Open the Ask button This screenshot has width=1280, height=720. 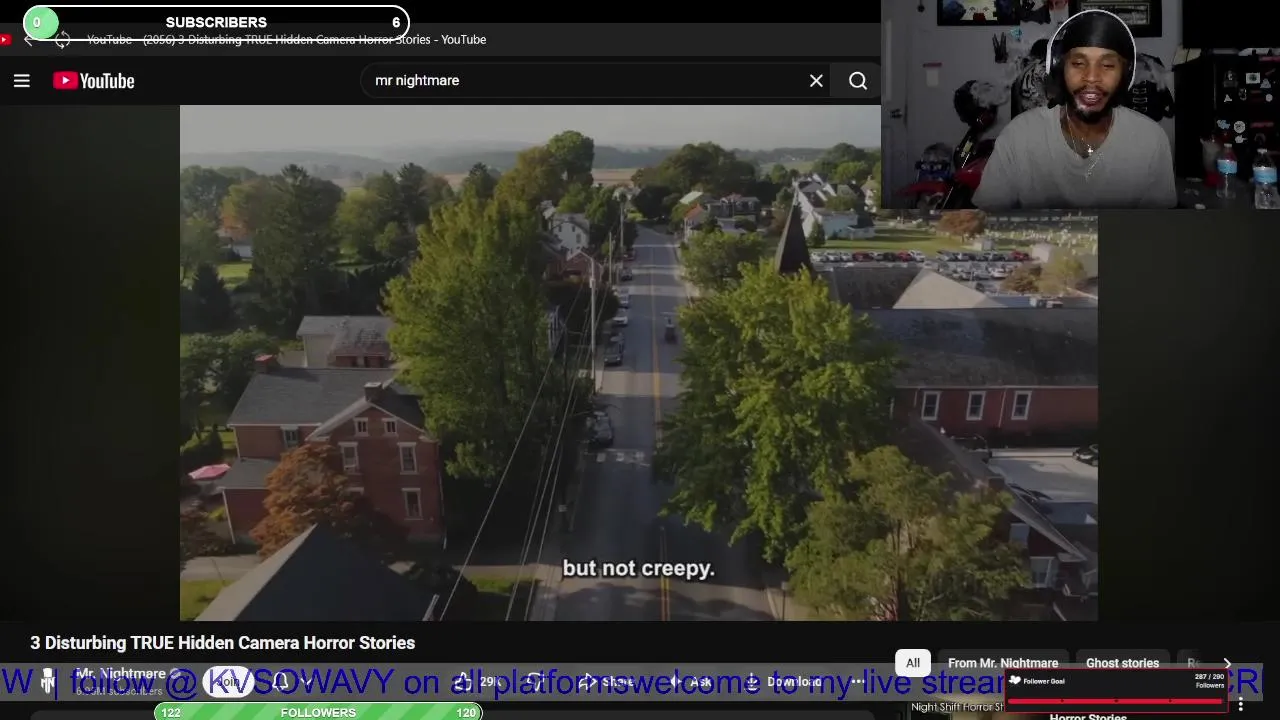pyautogui.click(x=692, y=682)
